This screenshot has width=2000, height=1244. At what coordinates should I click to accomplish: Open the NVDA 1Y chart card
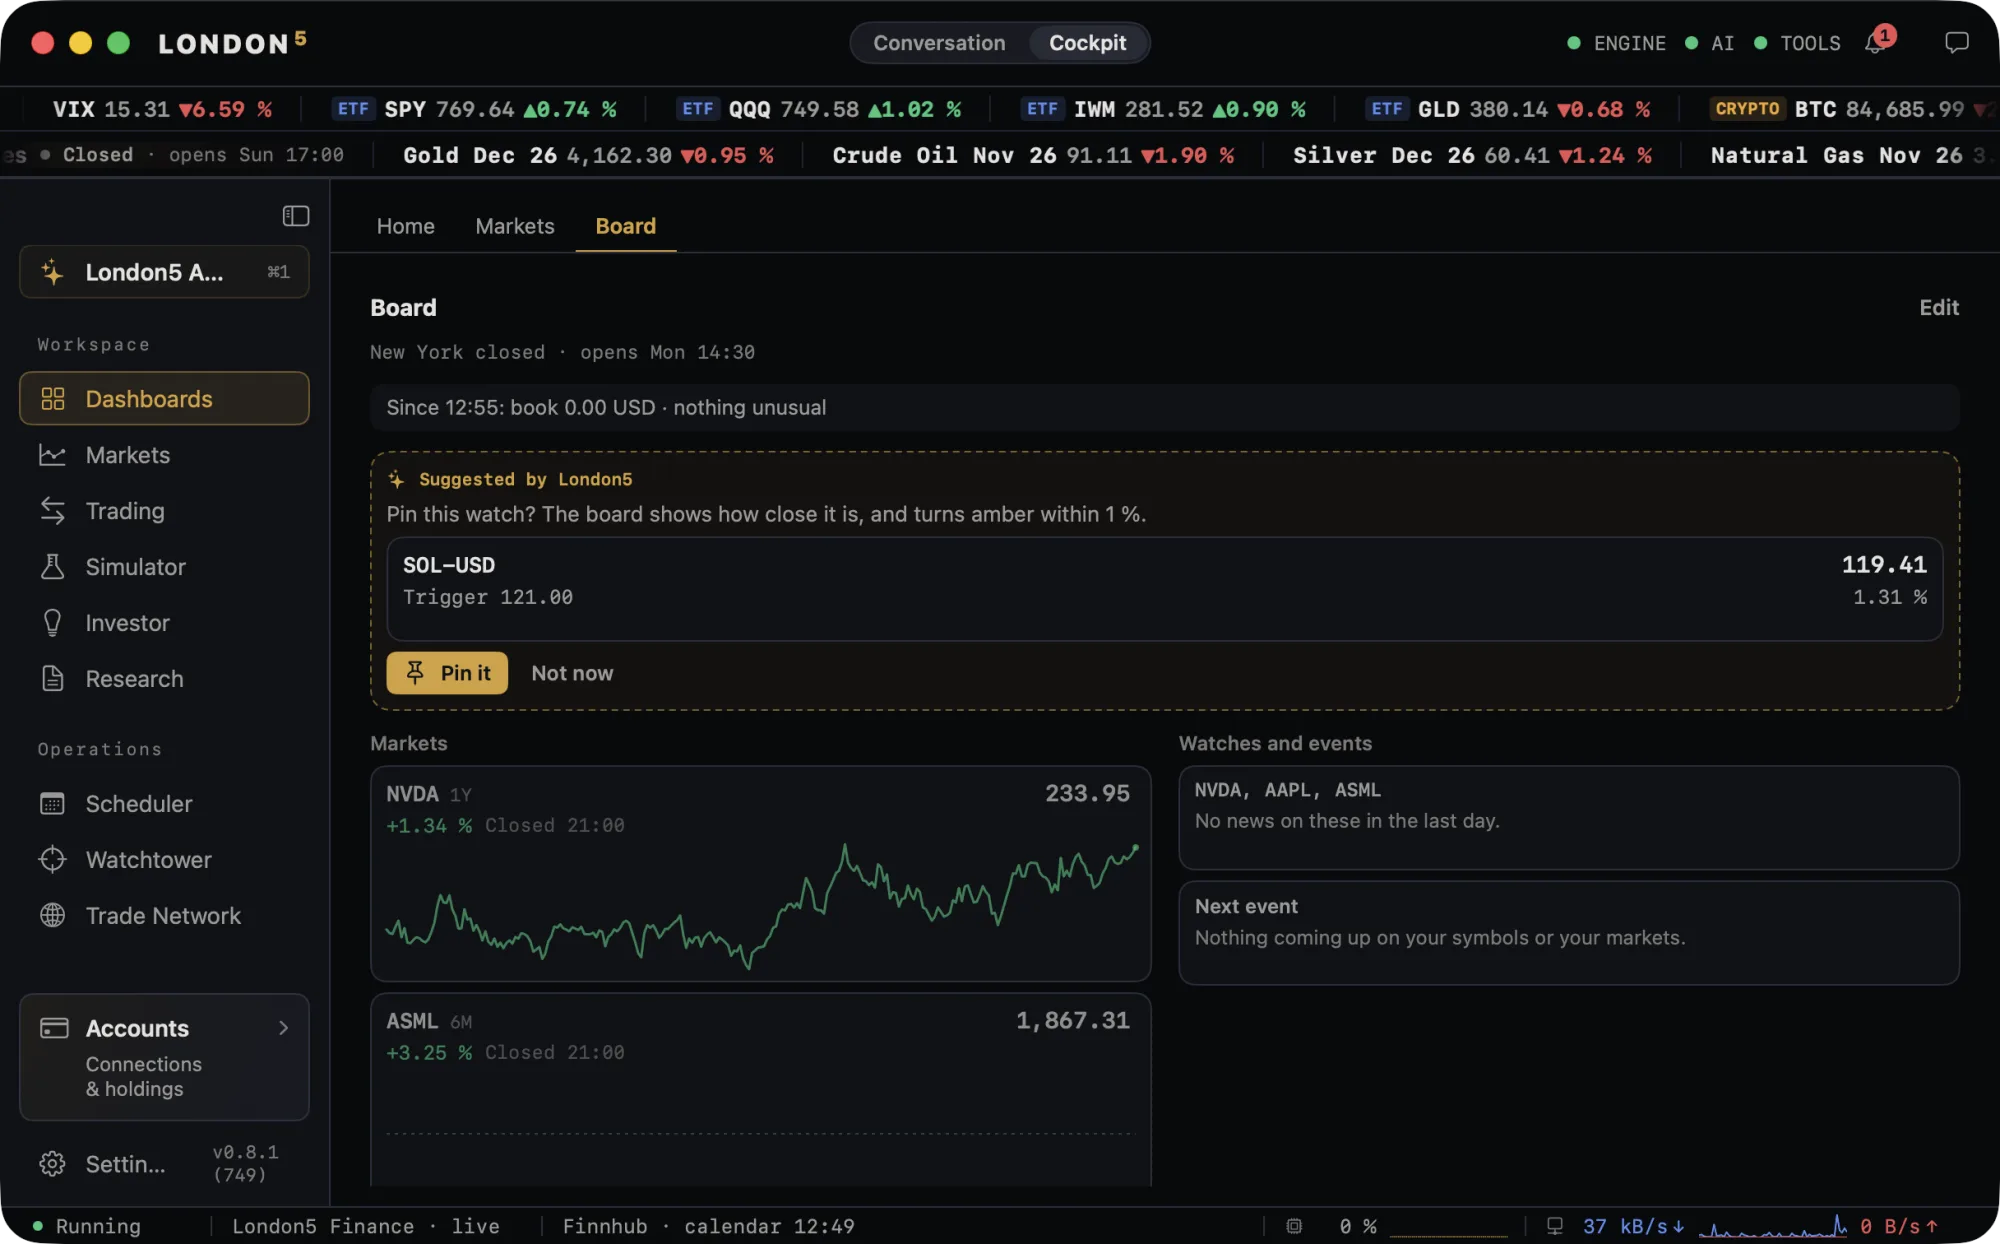[760, 873]
